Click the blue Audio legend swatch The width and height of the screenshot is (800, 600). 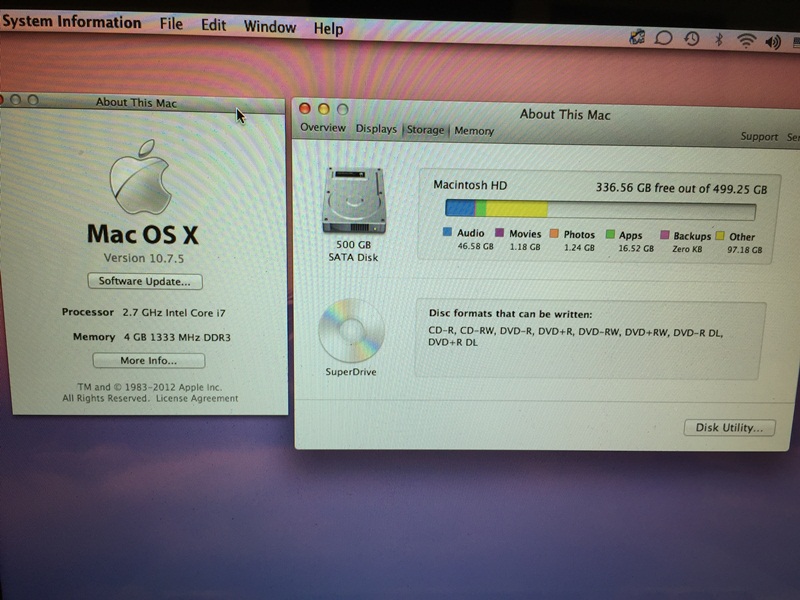click(x=447, y=232)
